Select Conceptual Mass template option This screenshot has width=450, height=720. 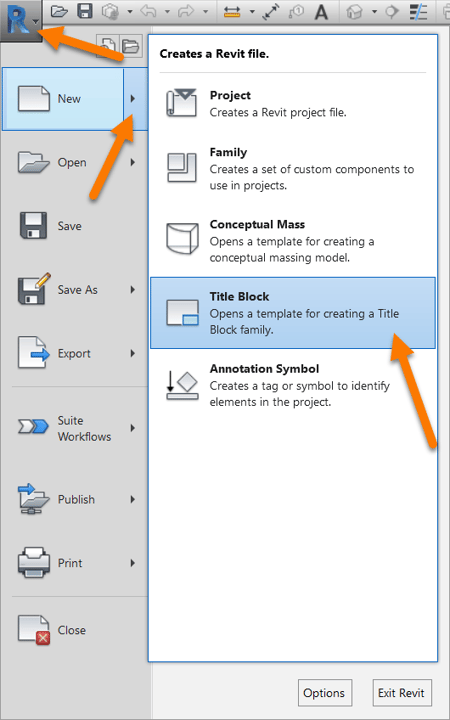pos(293,241)
